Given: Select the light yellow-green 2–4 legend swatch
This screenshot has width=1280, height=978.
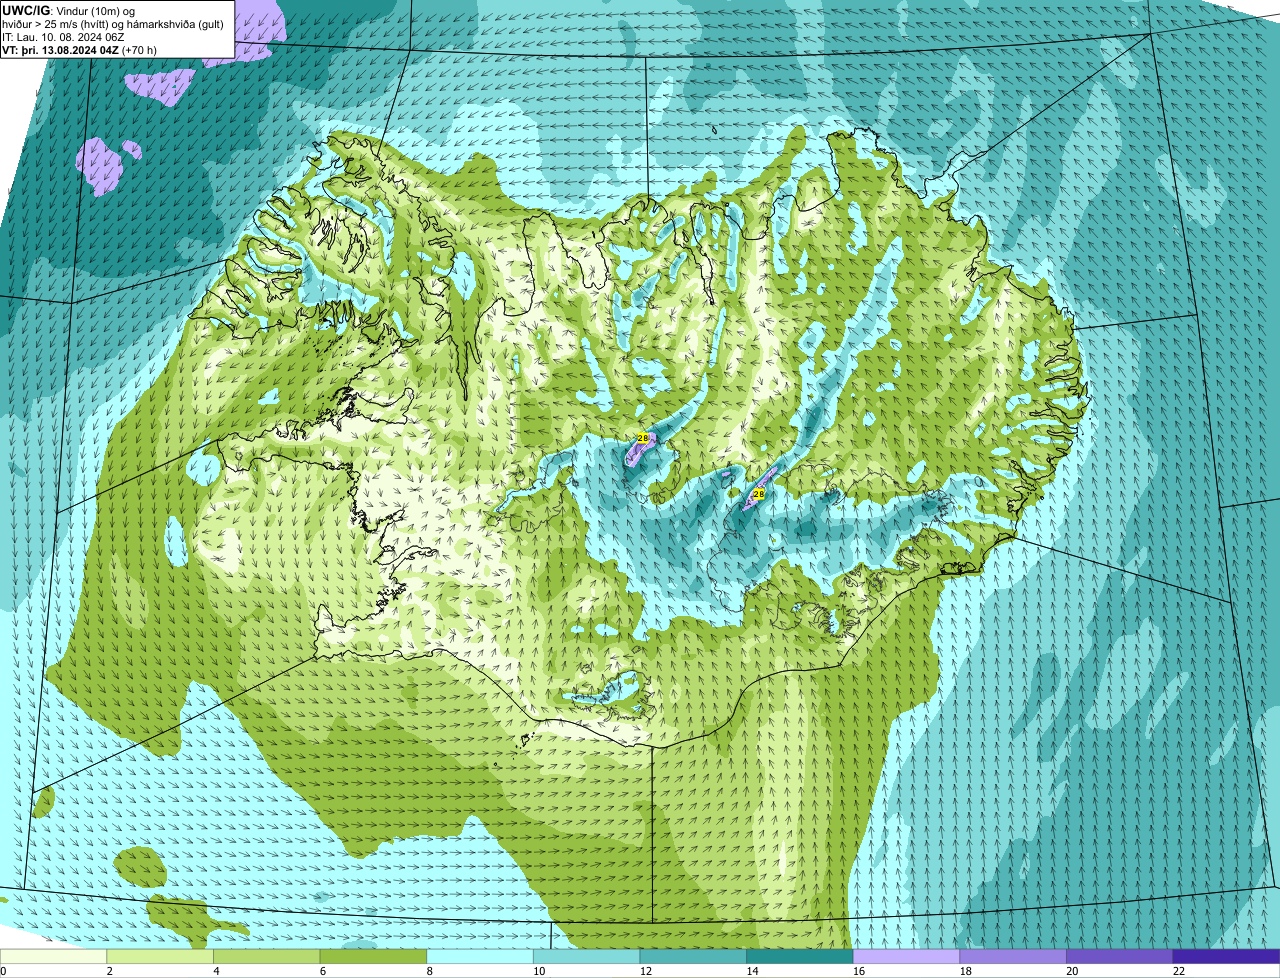Looking at the screenshot, I should pos(160,956).
